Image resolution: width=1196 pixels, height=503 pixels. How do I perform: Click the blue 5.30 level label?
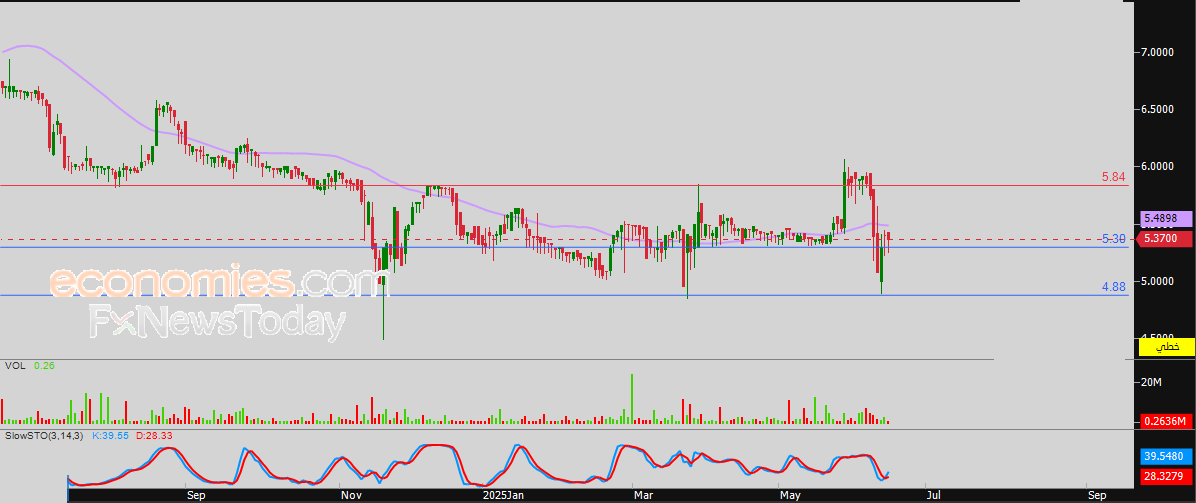coord(1114,240)
